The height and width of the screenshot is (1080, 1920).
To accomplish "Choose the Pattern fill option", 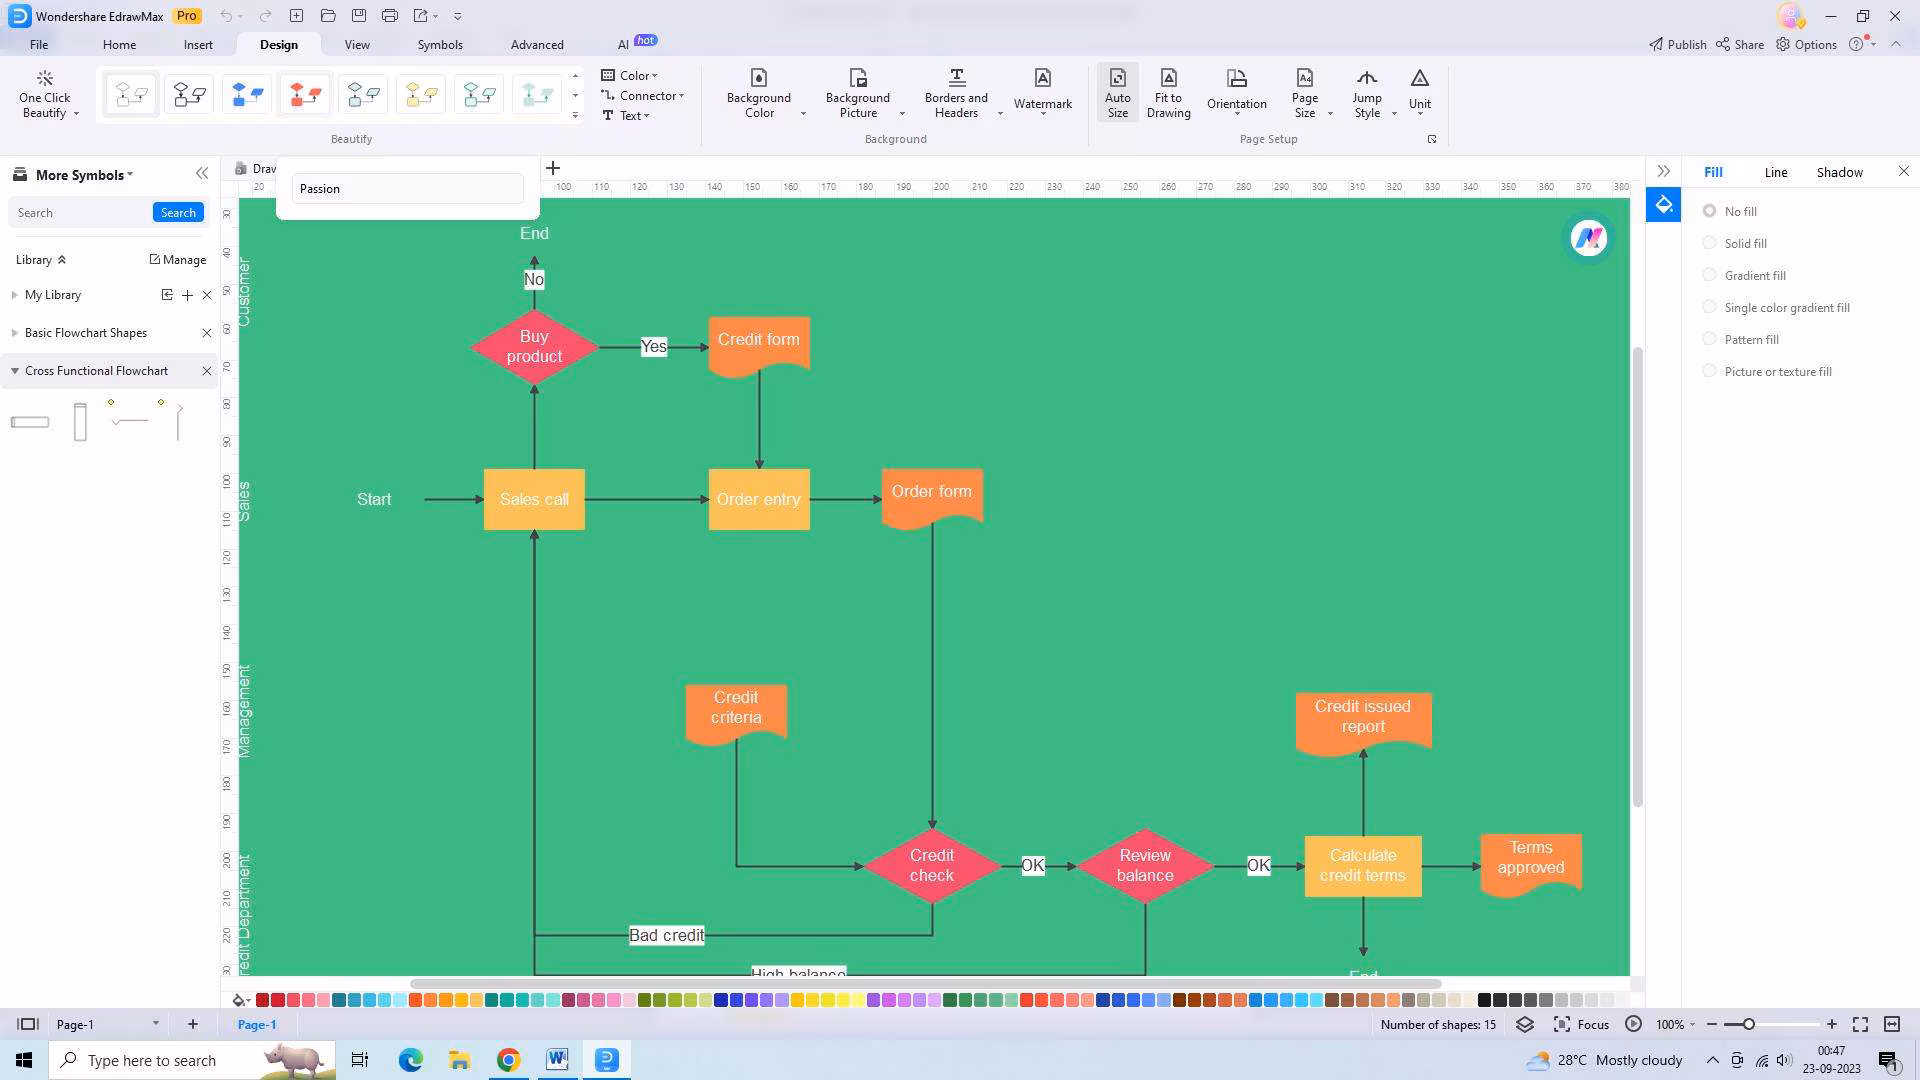I will coord(1710,339).
